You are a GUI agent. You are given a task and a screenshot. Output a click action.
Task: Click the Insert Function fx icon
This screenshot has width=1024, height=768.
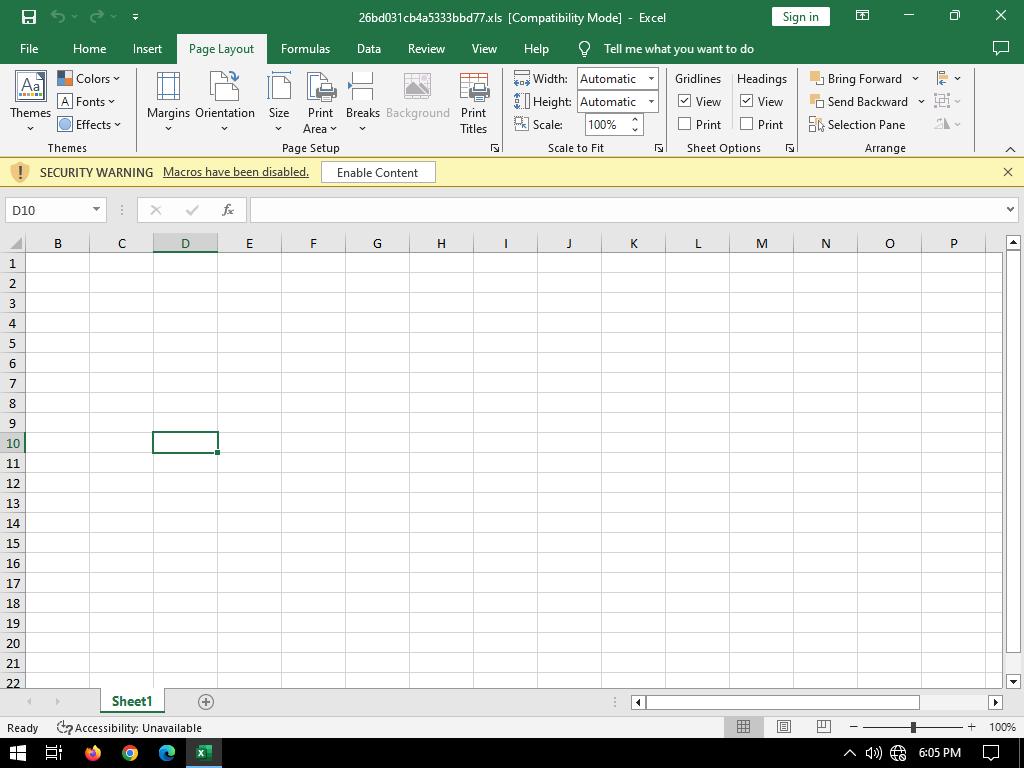(228, 210)
